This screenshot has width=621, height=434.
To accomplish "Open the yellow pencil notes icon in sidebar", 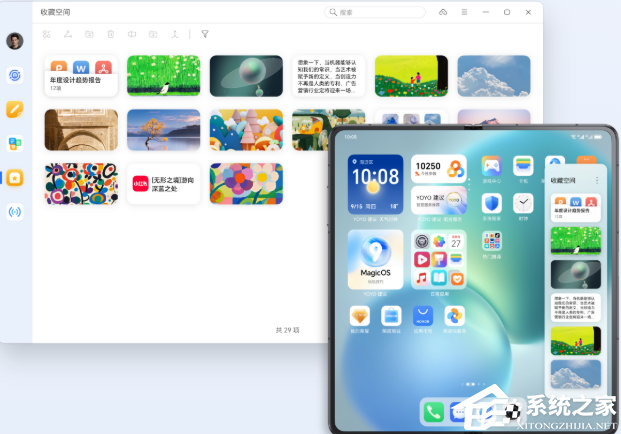I will point(15,109).
